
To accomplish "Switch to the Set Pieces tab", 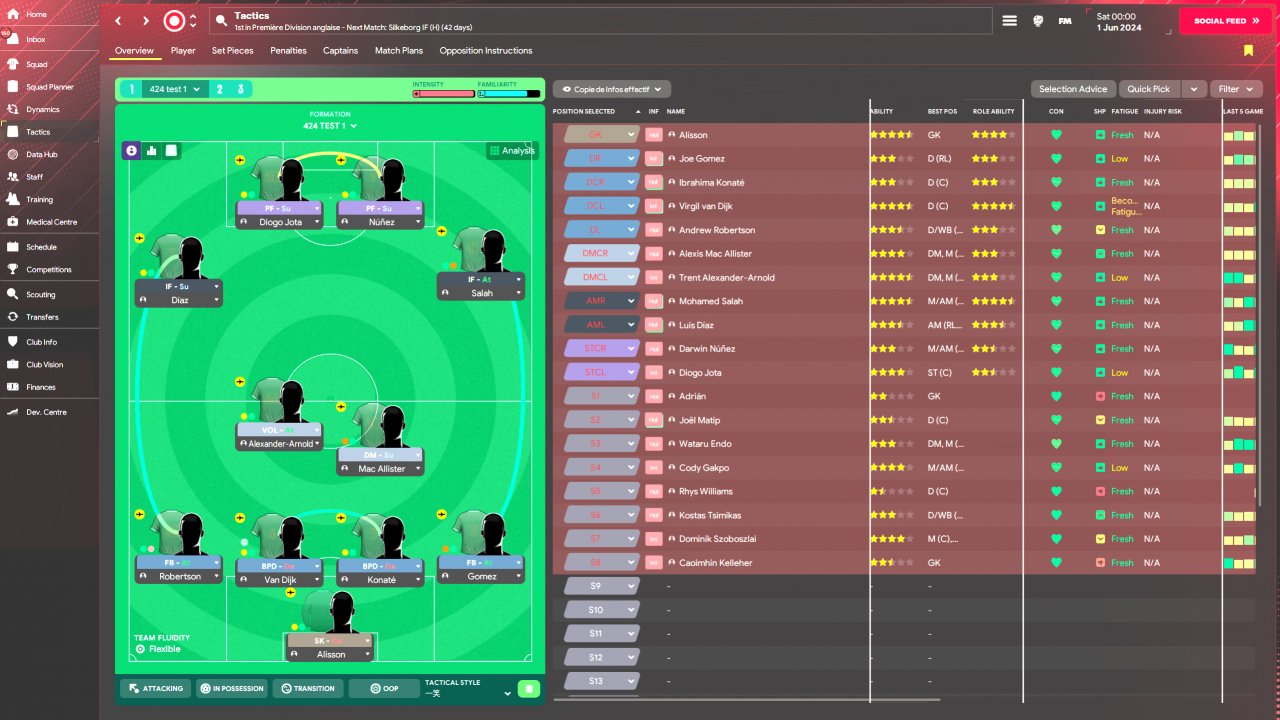I will [x=233, y=51].
